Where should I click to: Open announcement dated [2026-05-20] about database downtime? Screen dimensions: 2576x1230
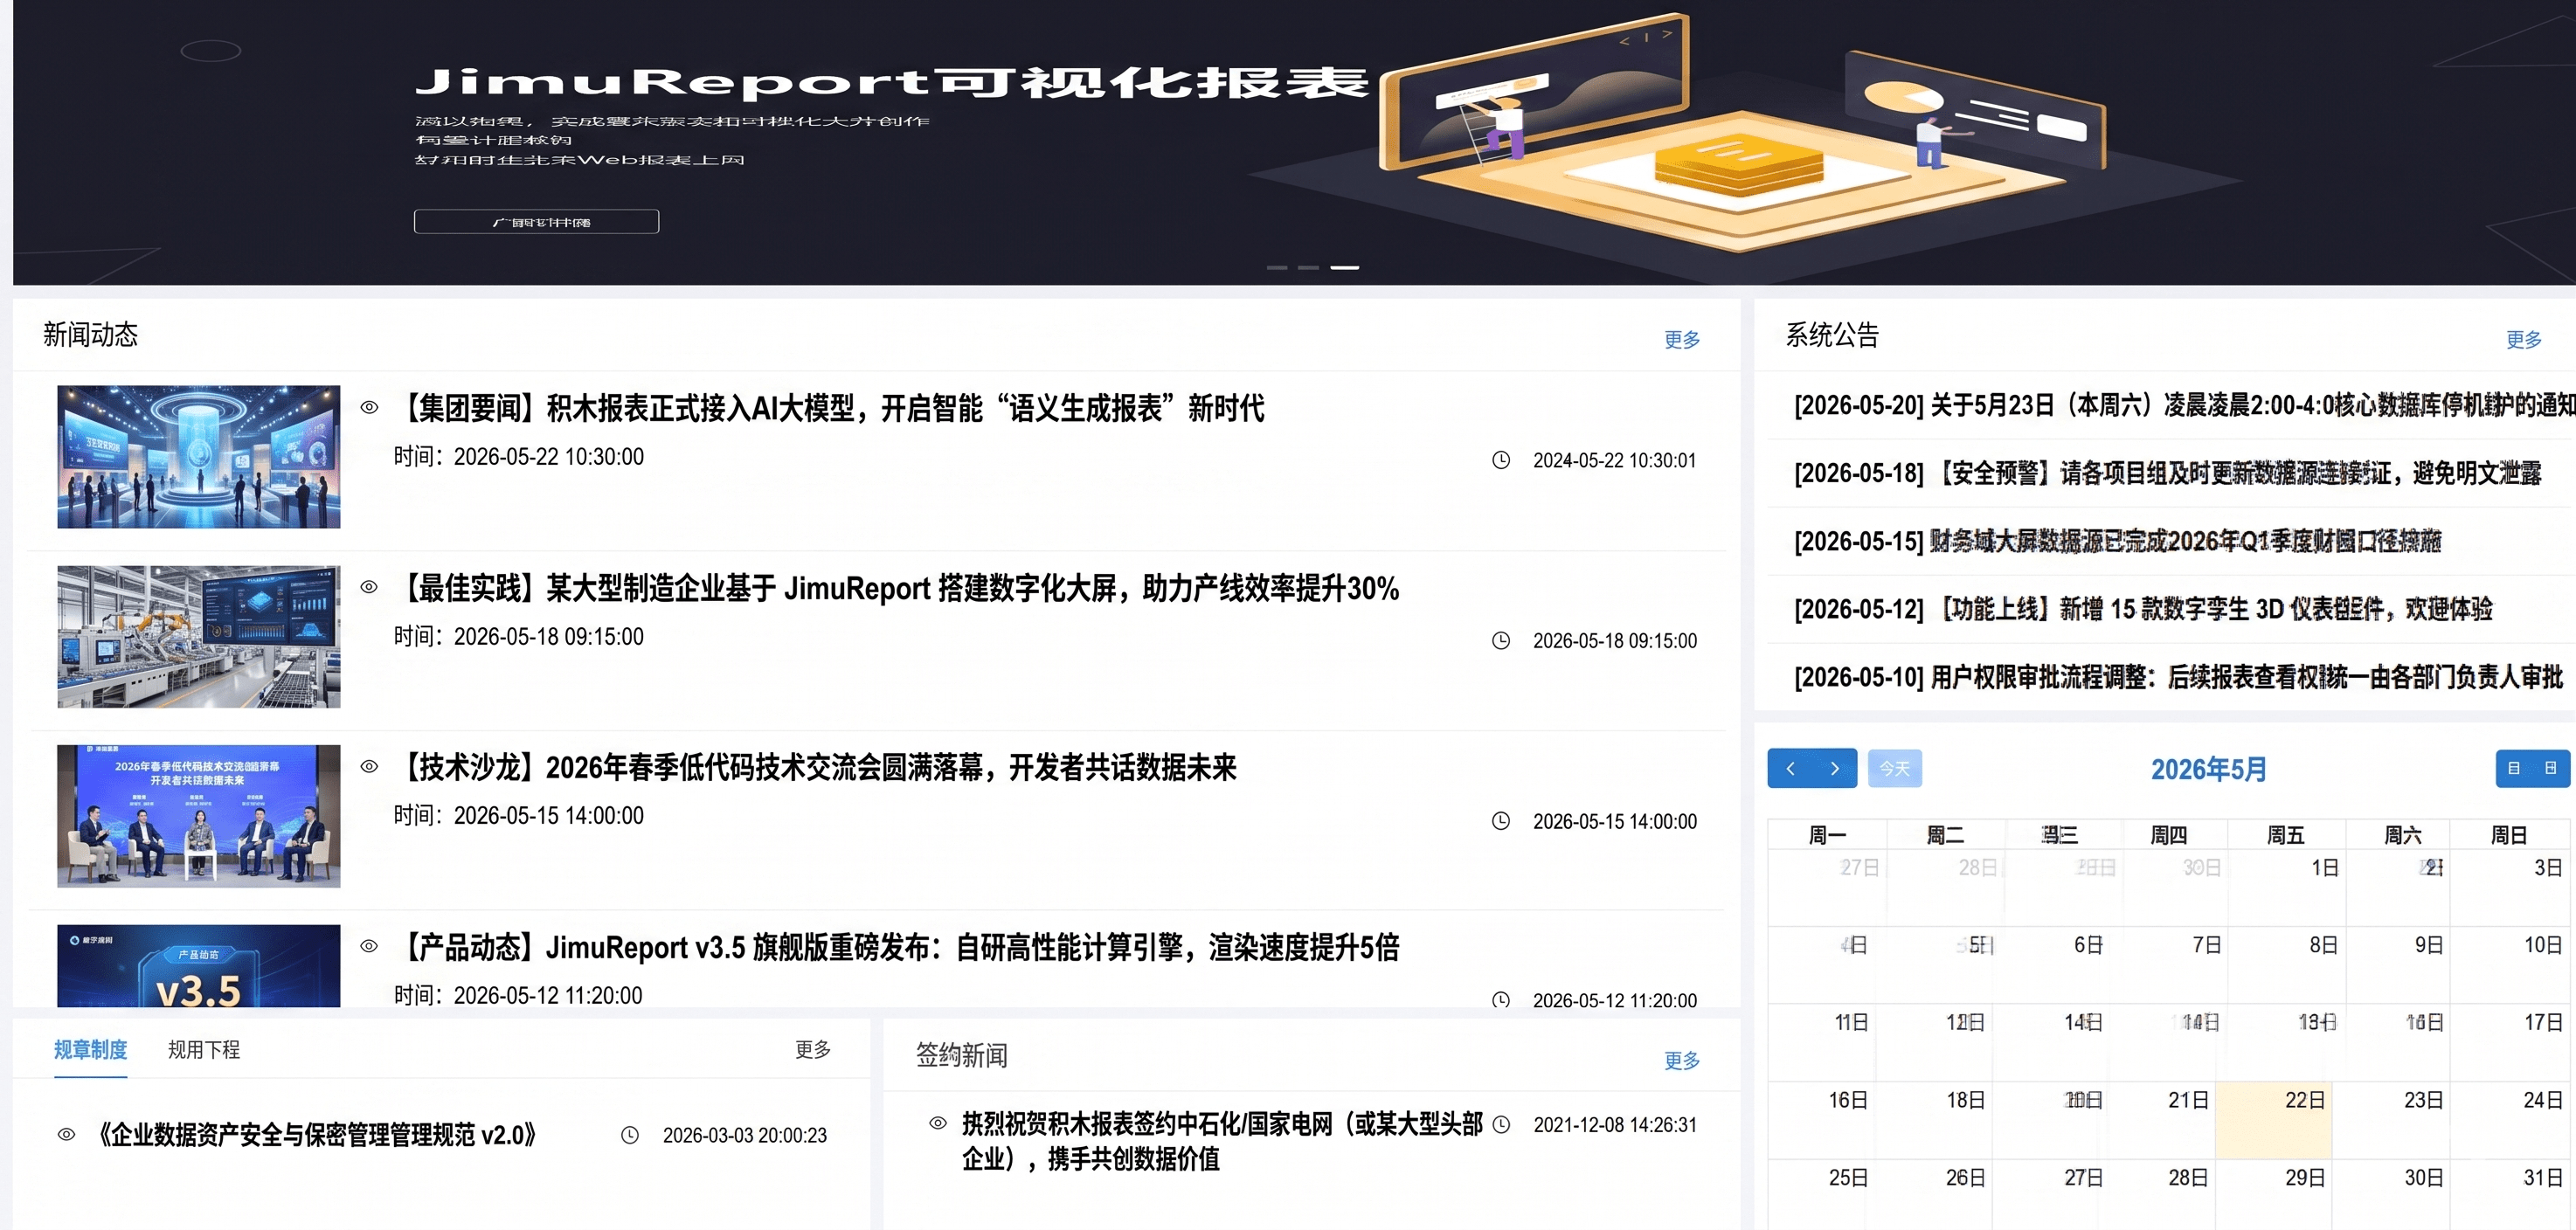2185,405
